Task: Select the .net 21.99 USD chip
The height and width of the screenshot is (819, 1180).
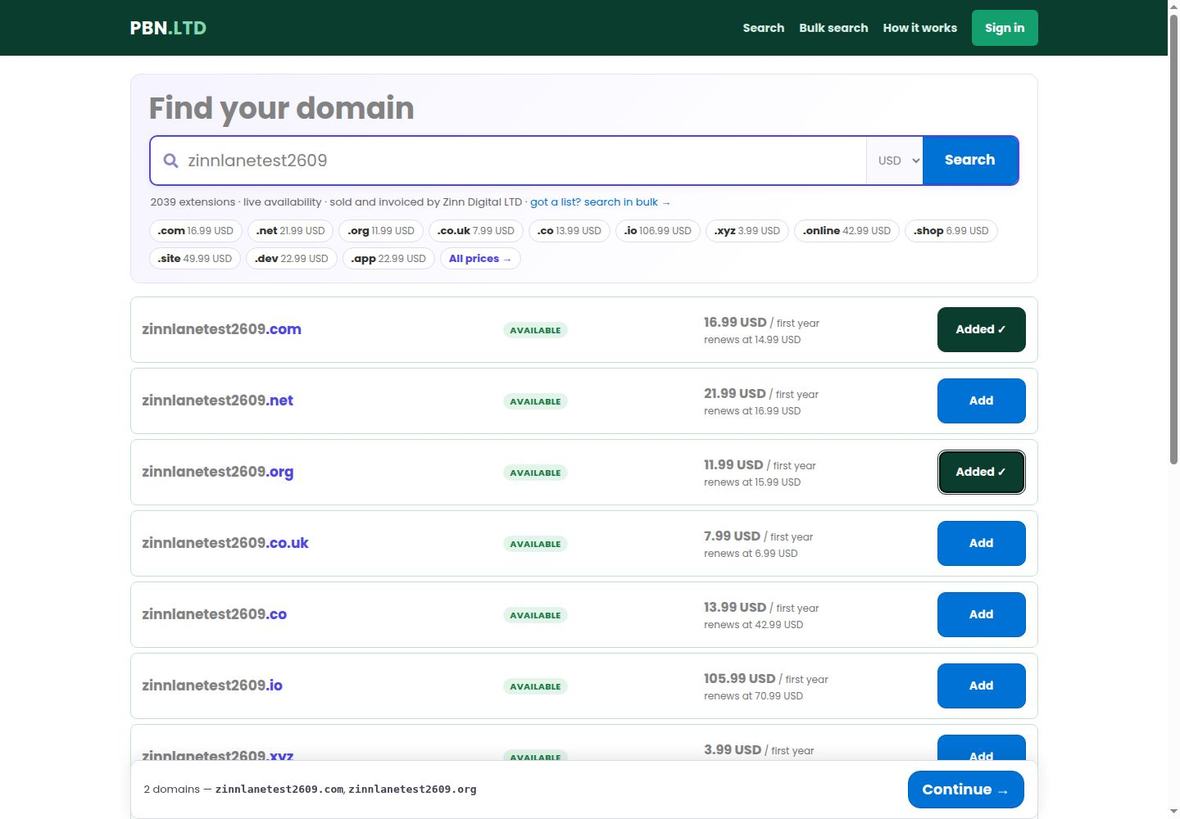Action: point(290,230)
